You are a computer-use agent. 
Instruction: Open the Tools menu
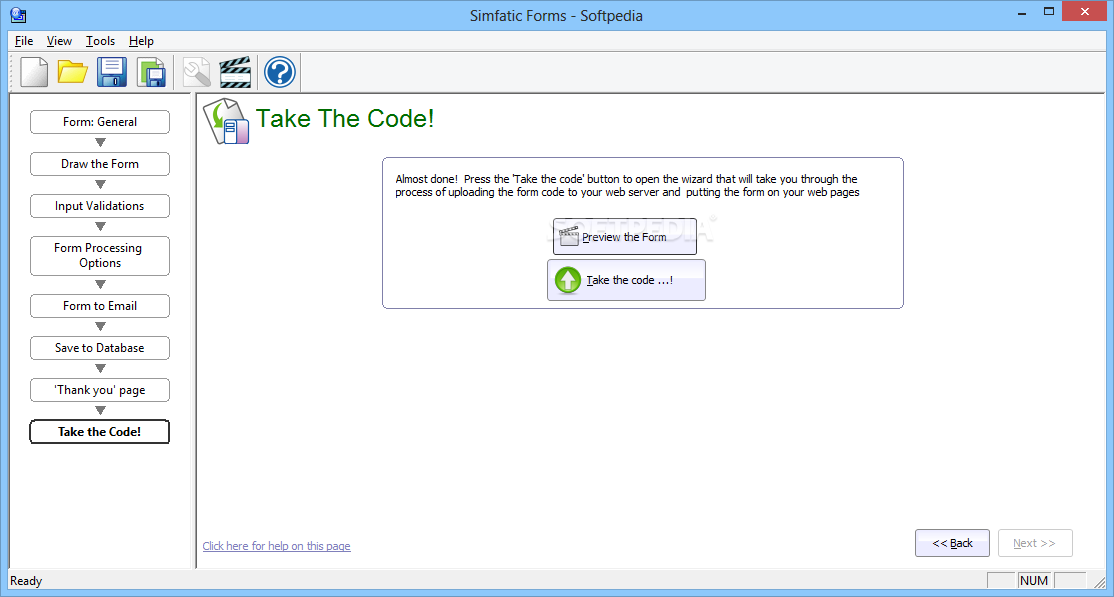100,41
